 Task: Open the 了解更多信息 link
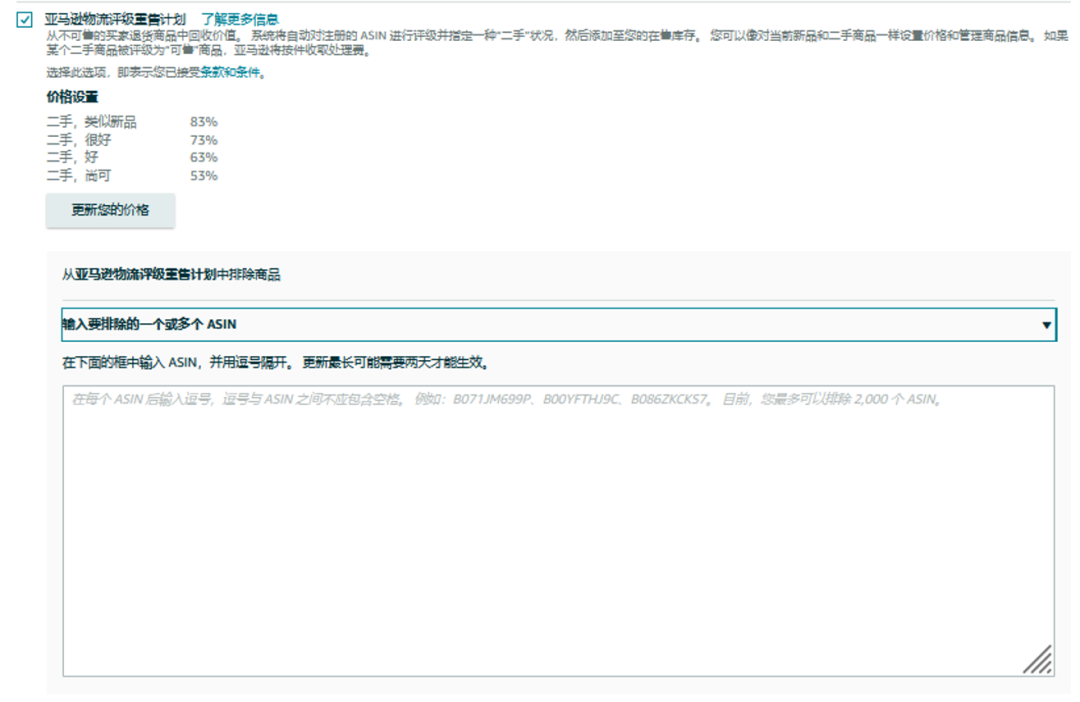[x=240, y=19]
